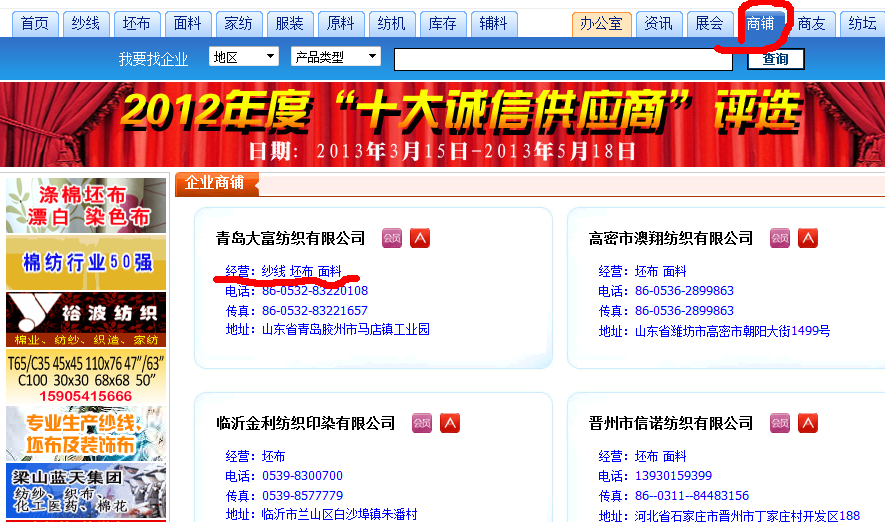Go to the 首页 home tab
885x522 pixels.
point(35,24)
